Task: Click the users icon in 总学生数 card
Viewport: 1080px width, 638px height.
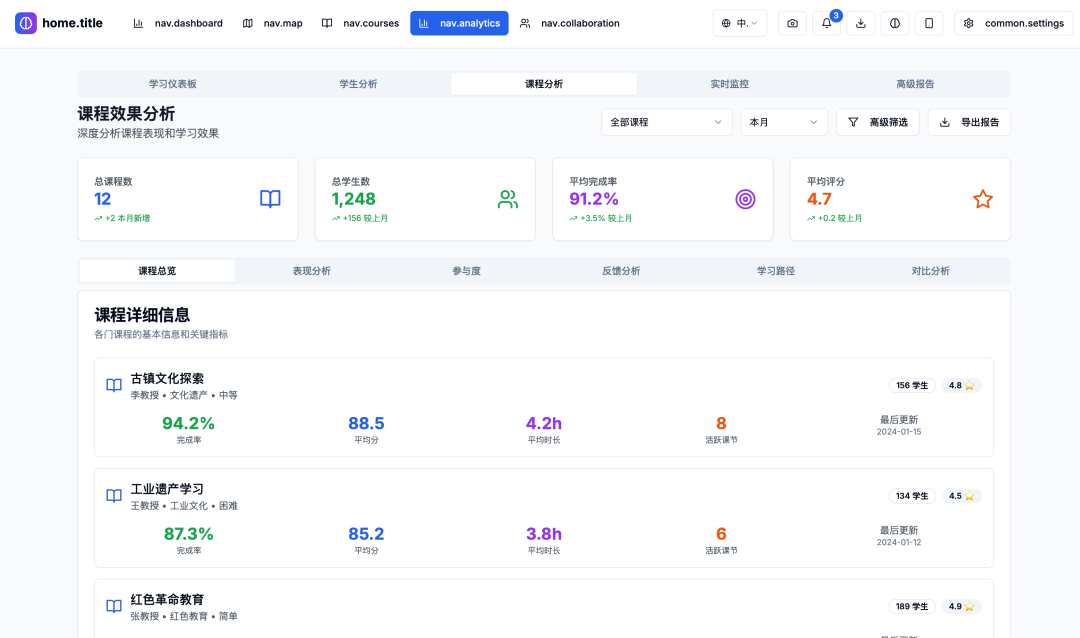Action: click(x=508, y=199)
